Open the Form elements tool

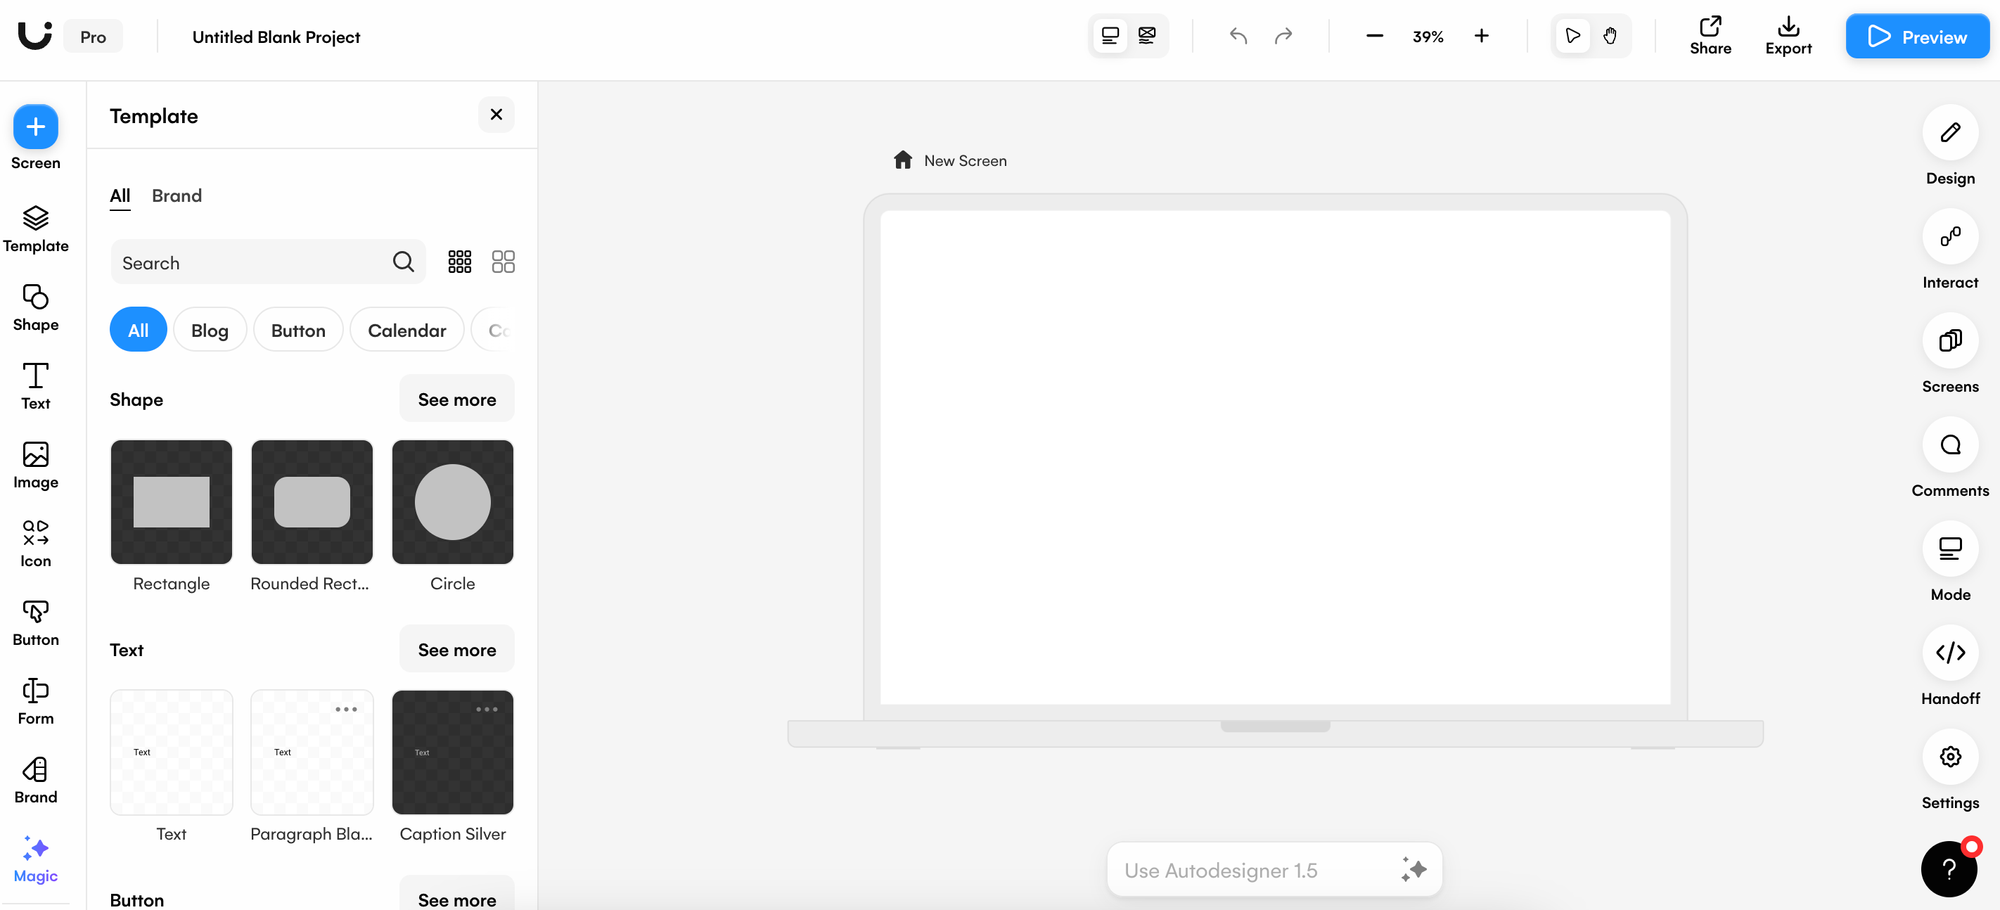36,701
